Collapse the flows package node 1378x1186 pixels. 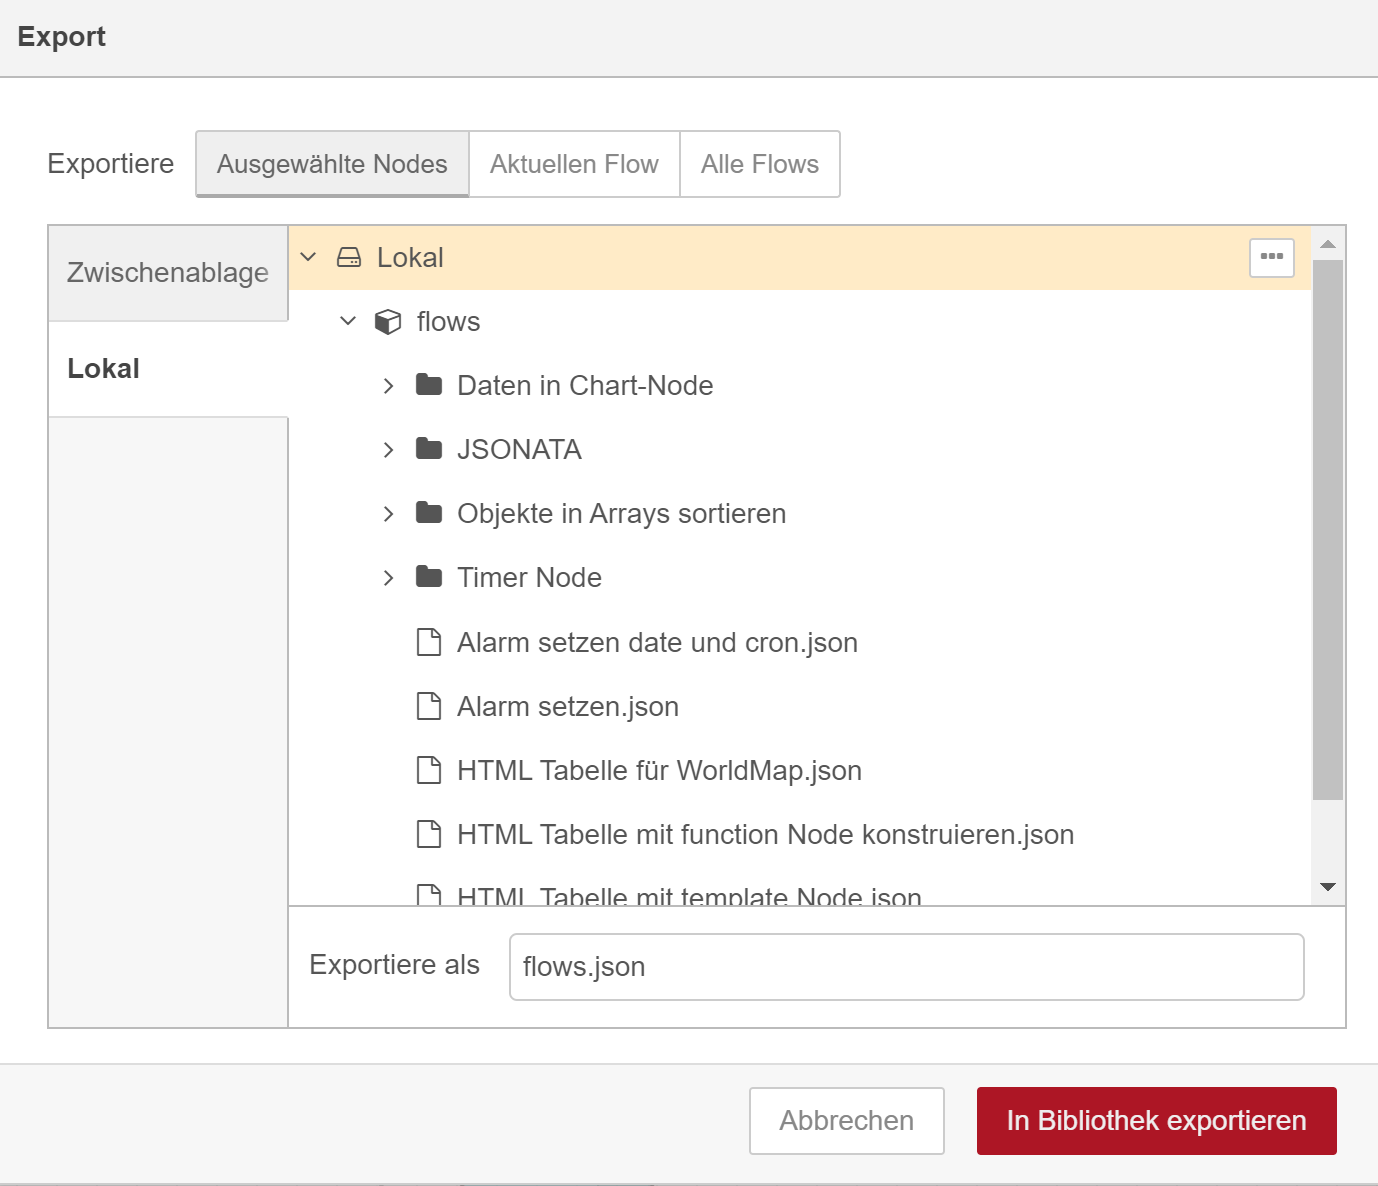[348, 322]
